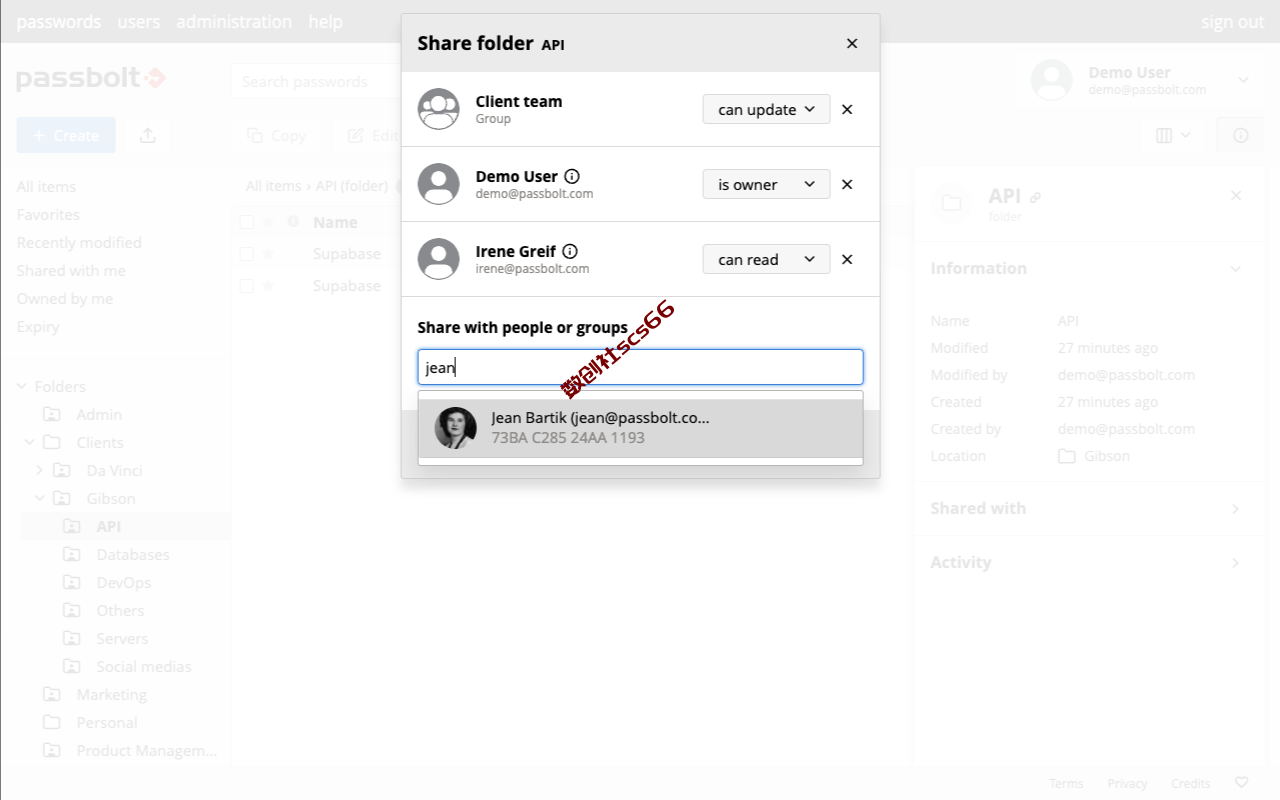
Task: Open the Terms link
Action: (1066, 783)
